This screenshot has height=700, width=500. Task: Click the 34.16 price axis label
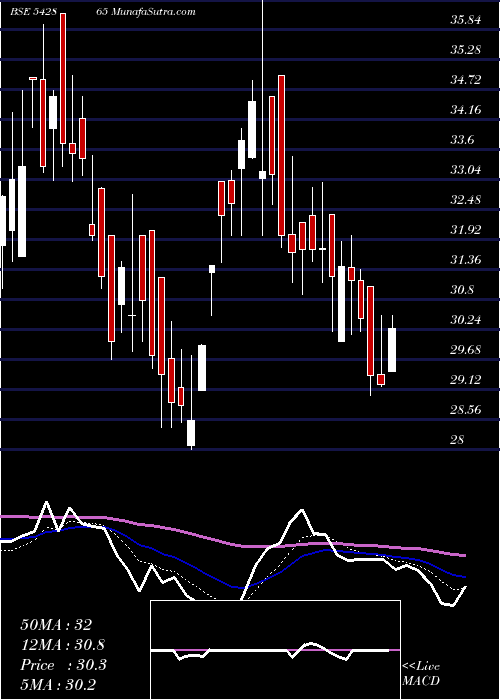(x=466, y=110)
